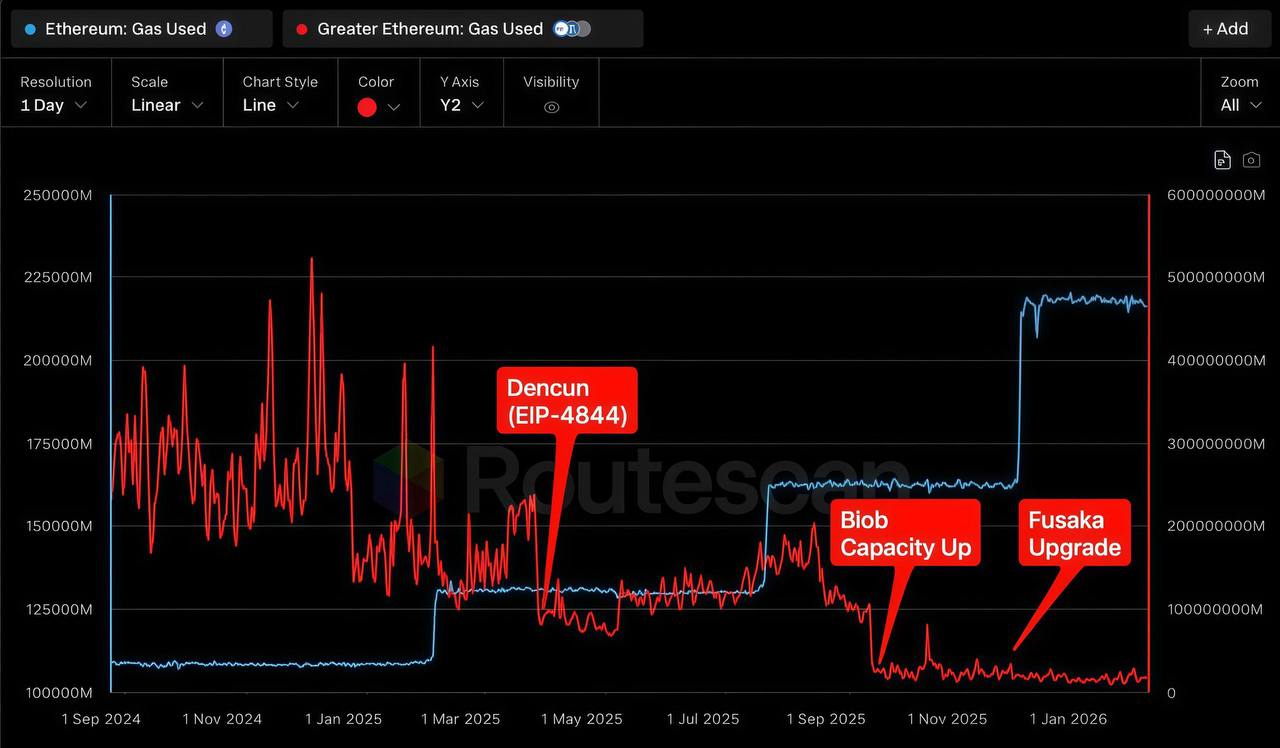Click the Fusaka Upgrade annotation label

pyautogui.click(x=1074, y=534)
